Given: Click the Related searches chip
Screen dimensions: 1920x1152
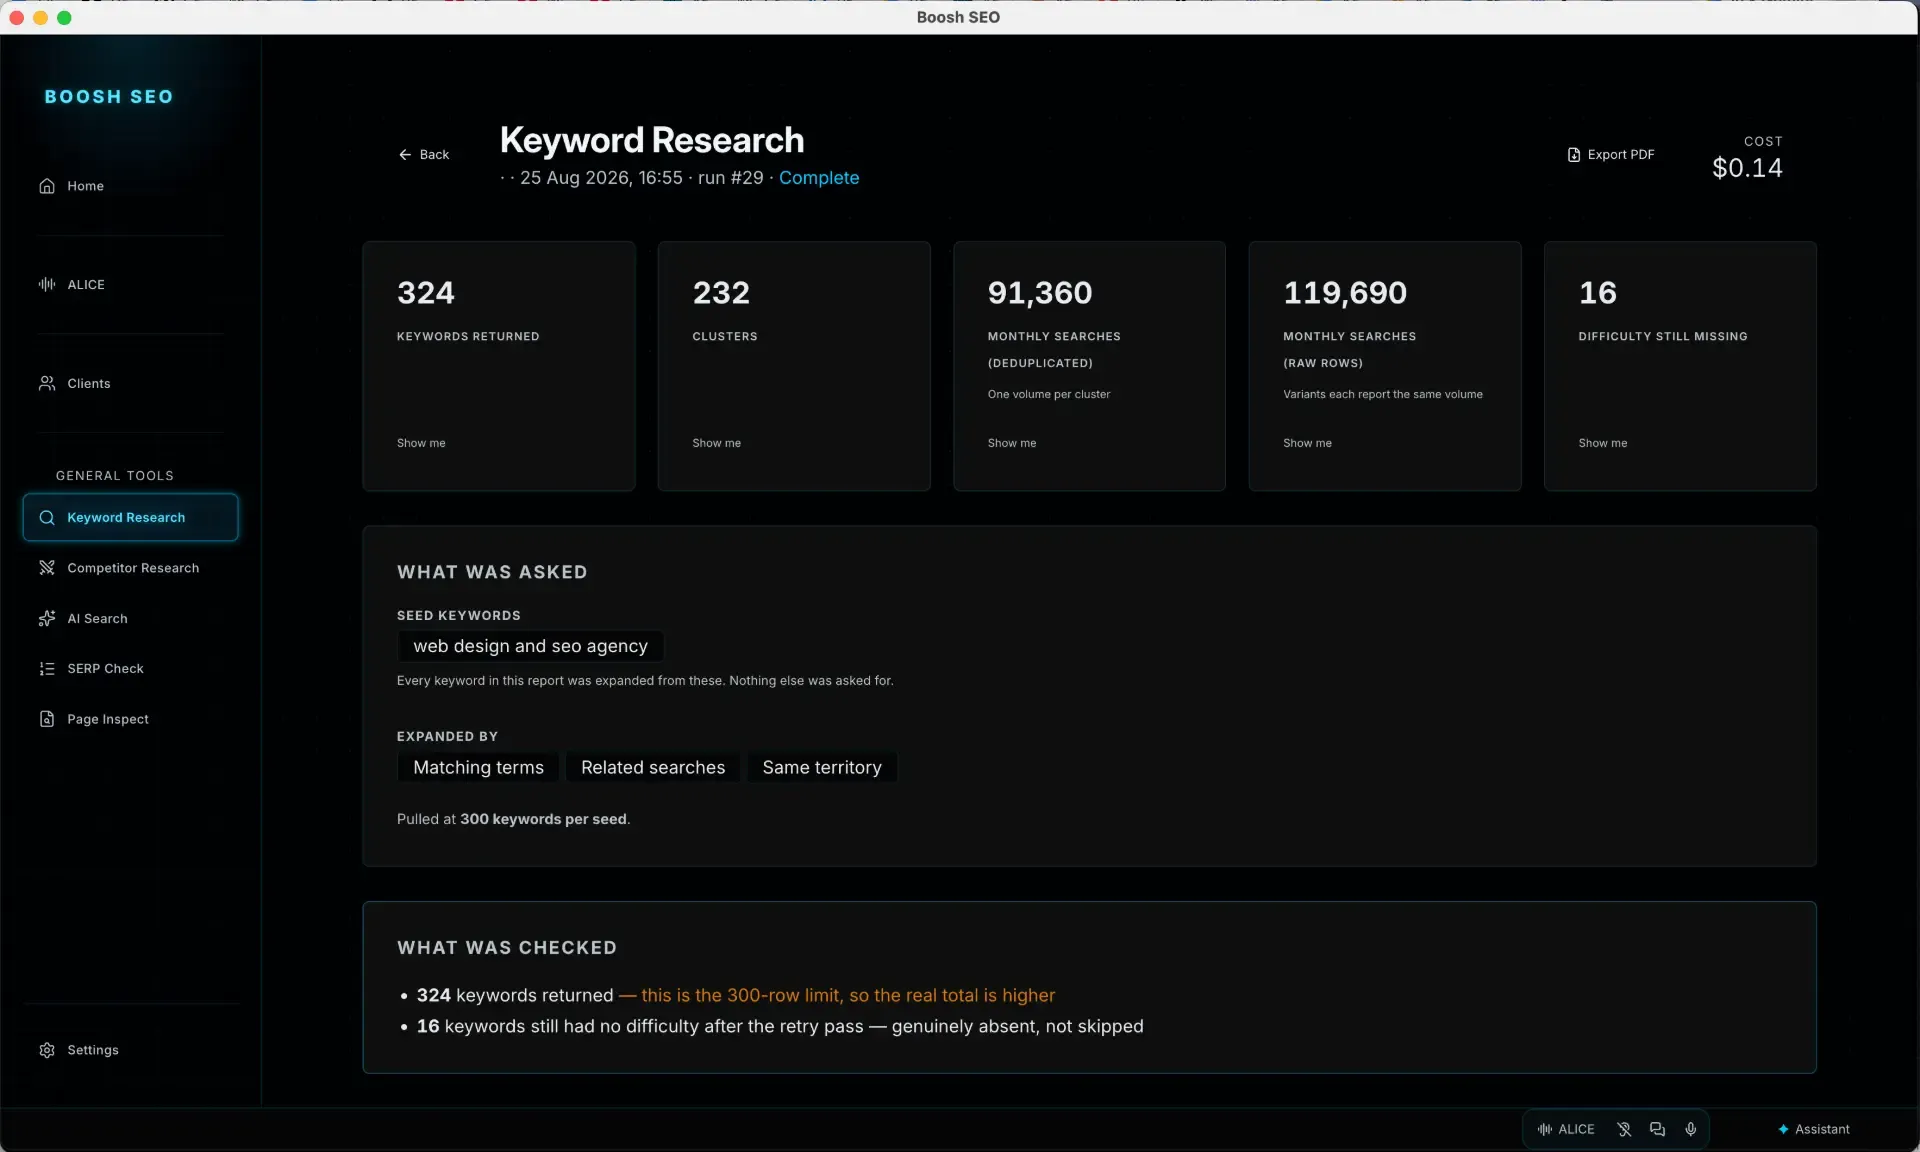Looking at the screenshot, I should point(653,767).
